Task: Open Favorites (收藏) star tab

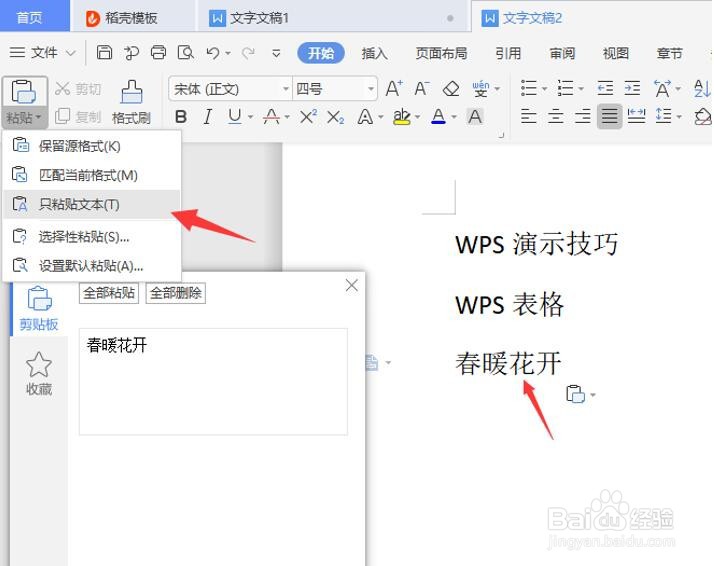Action: (x=39, y=373)
